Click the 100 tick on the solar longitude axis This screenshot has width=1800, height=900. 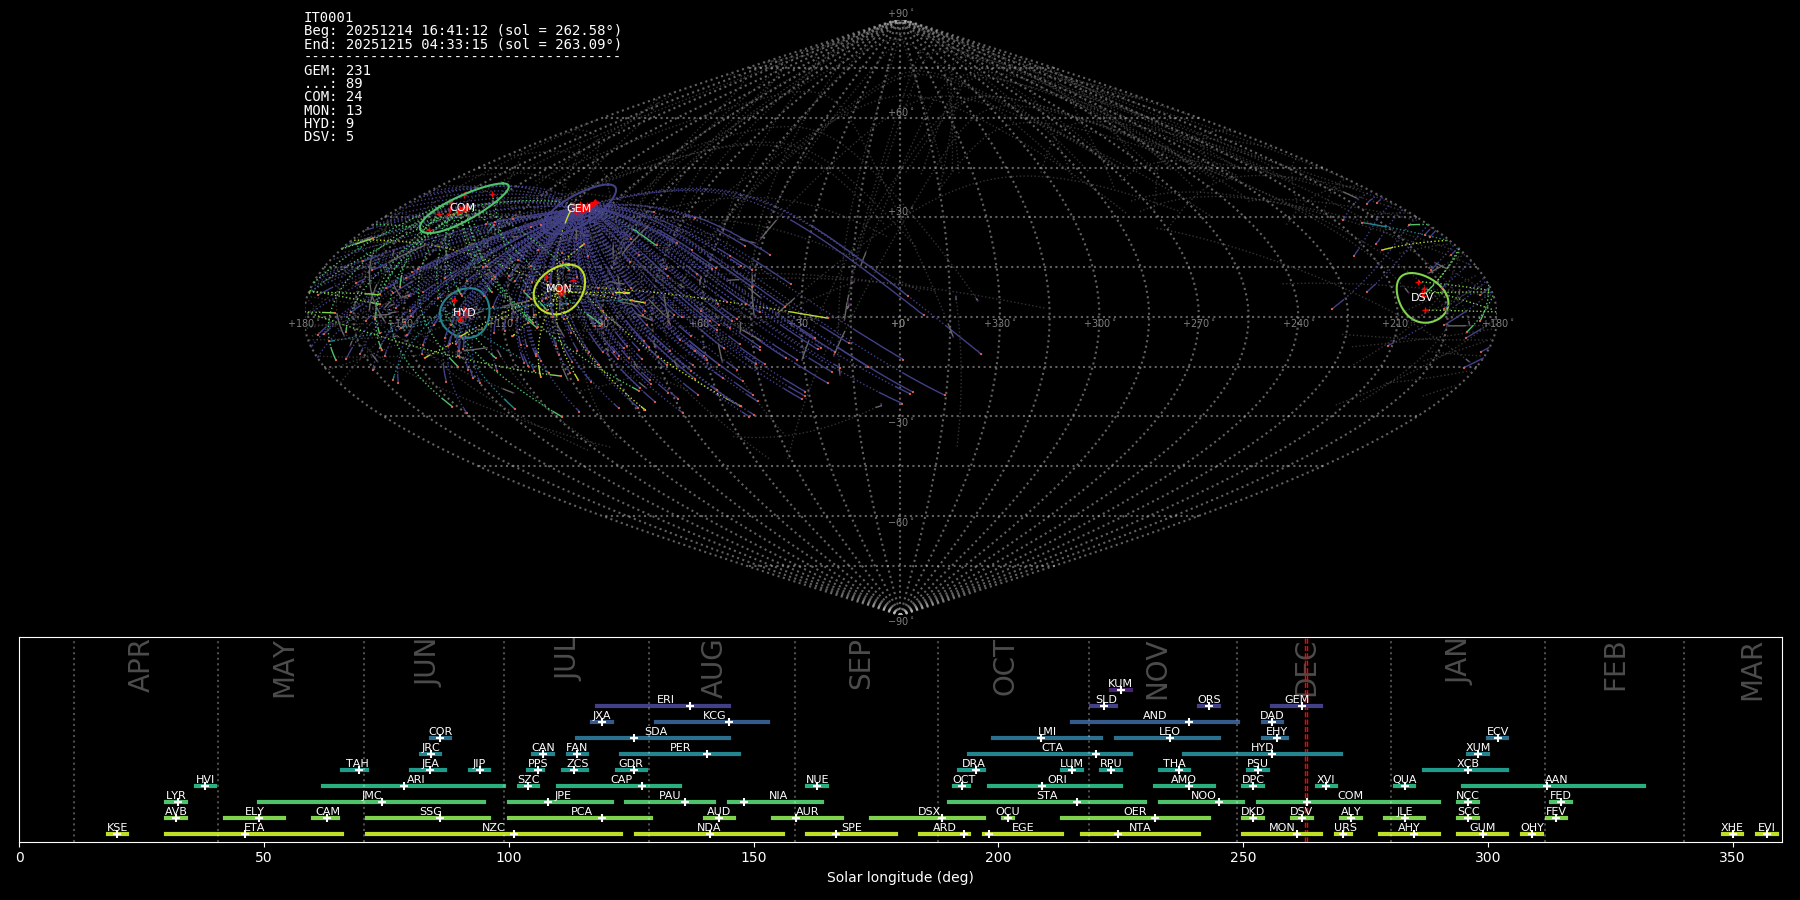tap(509, 857)
